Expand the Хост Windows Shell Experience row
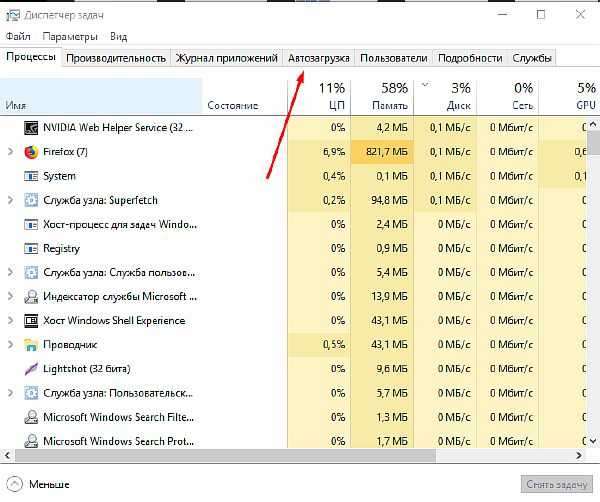This screenshot has height=502, width=600. click(x=10, y=321)
